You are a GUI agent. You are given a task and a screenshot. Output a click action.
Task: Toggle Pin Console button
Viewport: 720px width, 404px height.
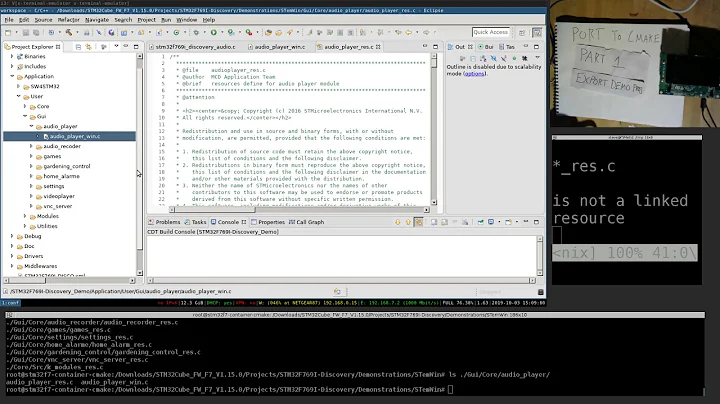480,222
